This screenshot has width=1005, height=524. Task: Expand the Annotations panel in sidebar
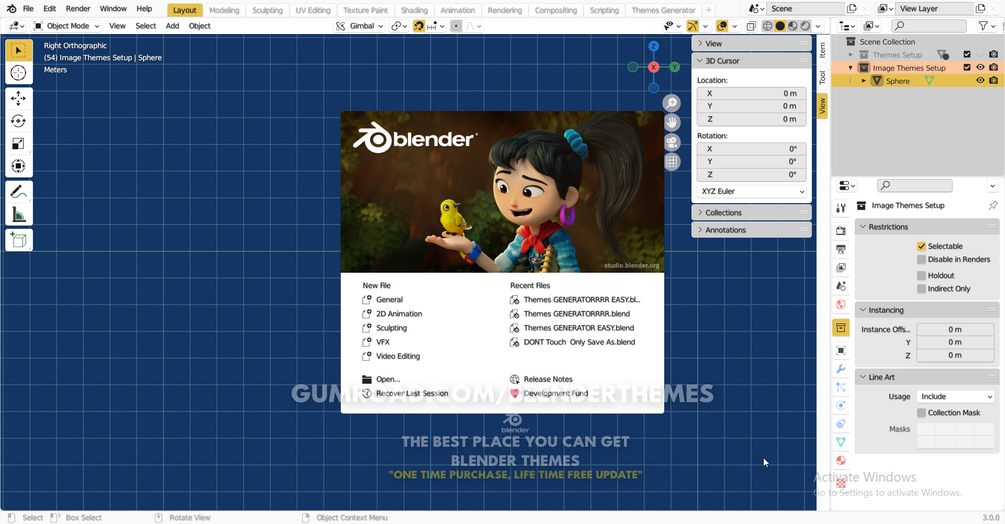751,230
